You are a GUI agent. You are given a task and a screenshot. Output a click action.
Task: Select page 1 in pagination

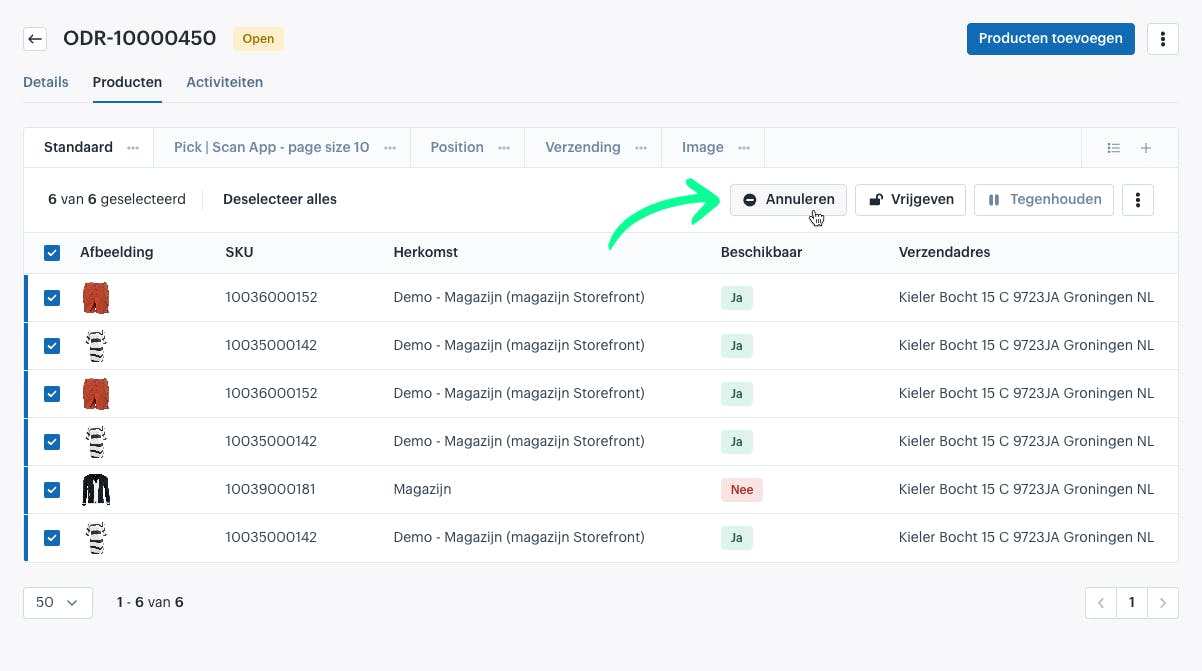[1132, 603]
